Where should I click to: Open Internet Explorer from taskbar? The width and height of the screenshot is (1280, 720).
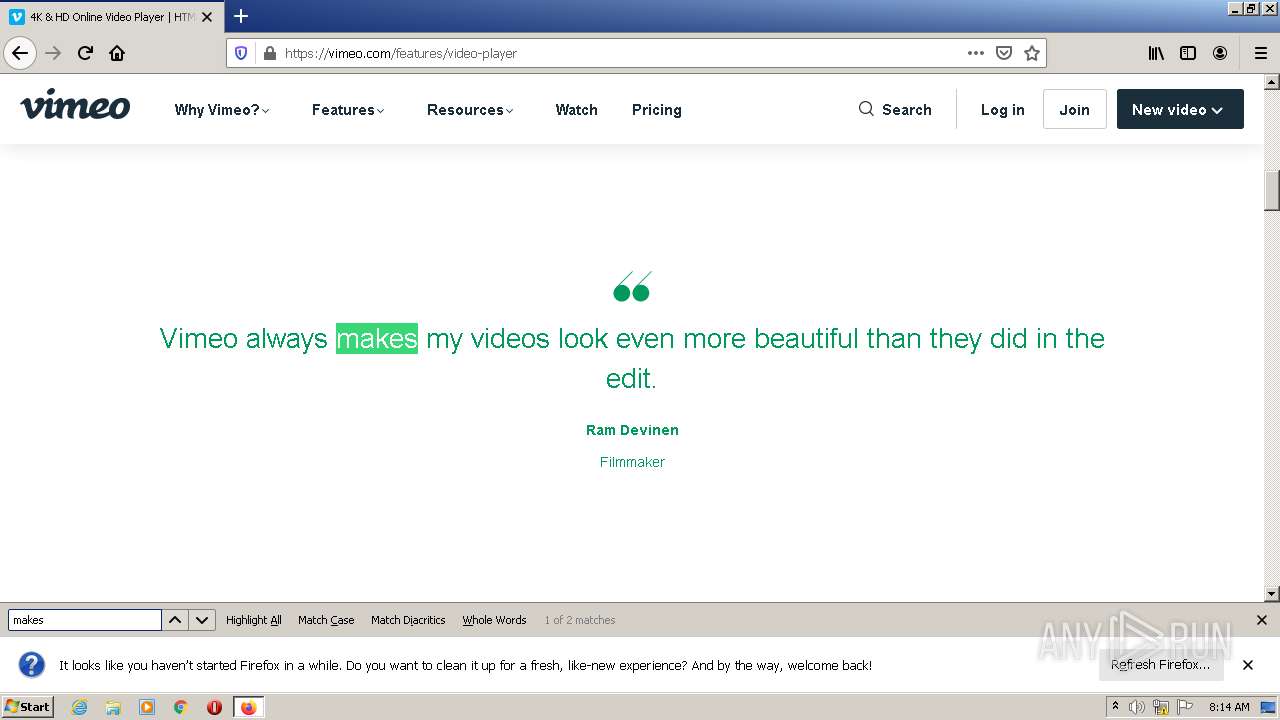click(79, 707)
